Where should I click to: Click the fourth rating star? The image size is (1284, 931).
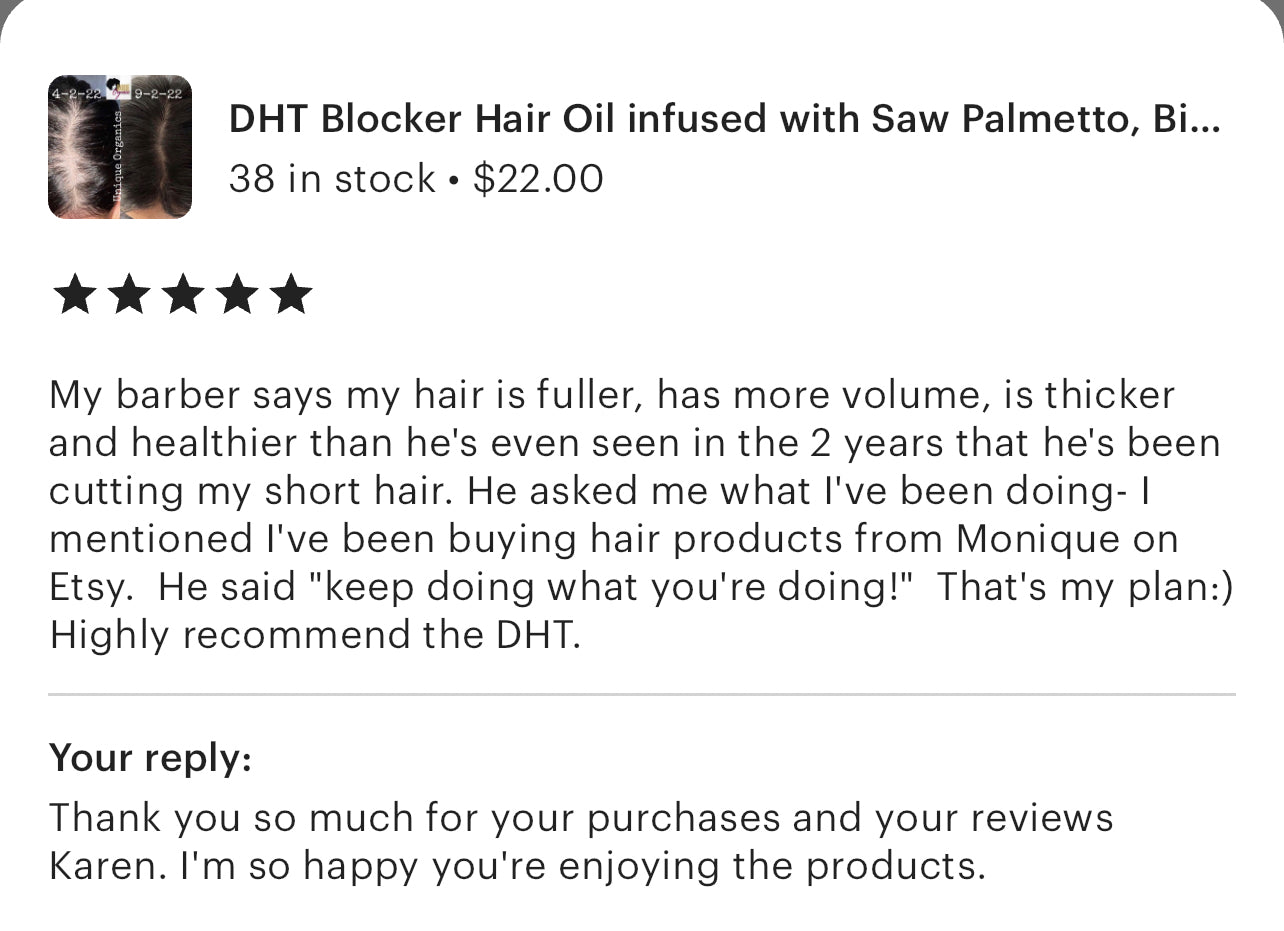[x=238, y=293]
